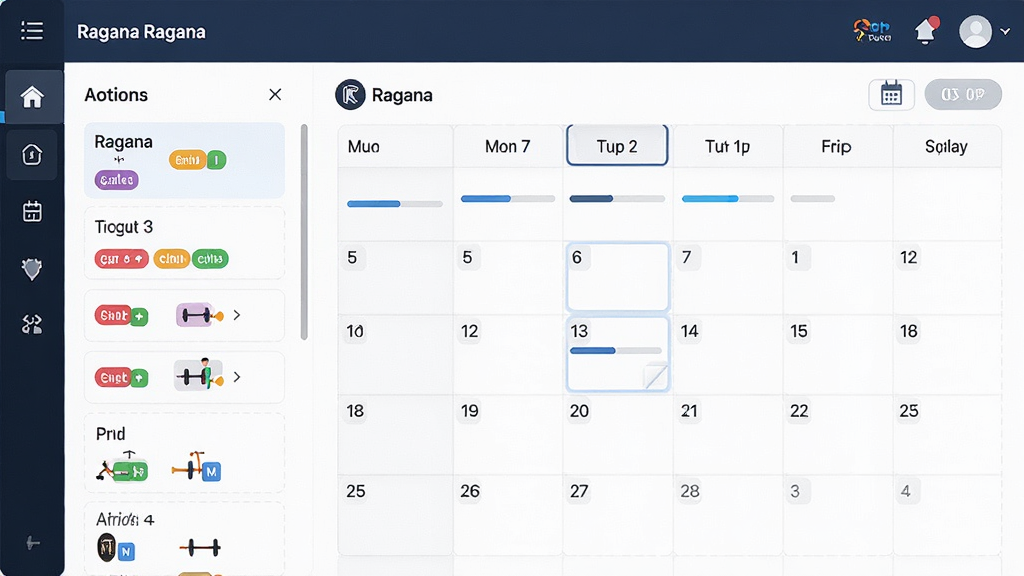1024x576 pixels.
Task: Click the progress bar in day 13 cell
Action: pos(615,351)
